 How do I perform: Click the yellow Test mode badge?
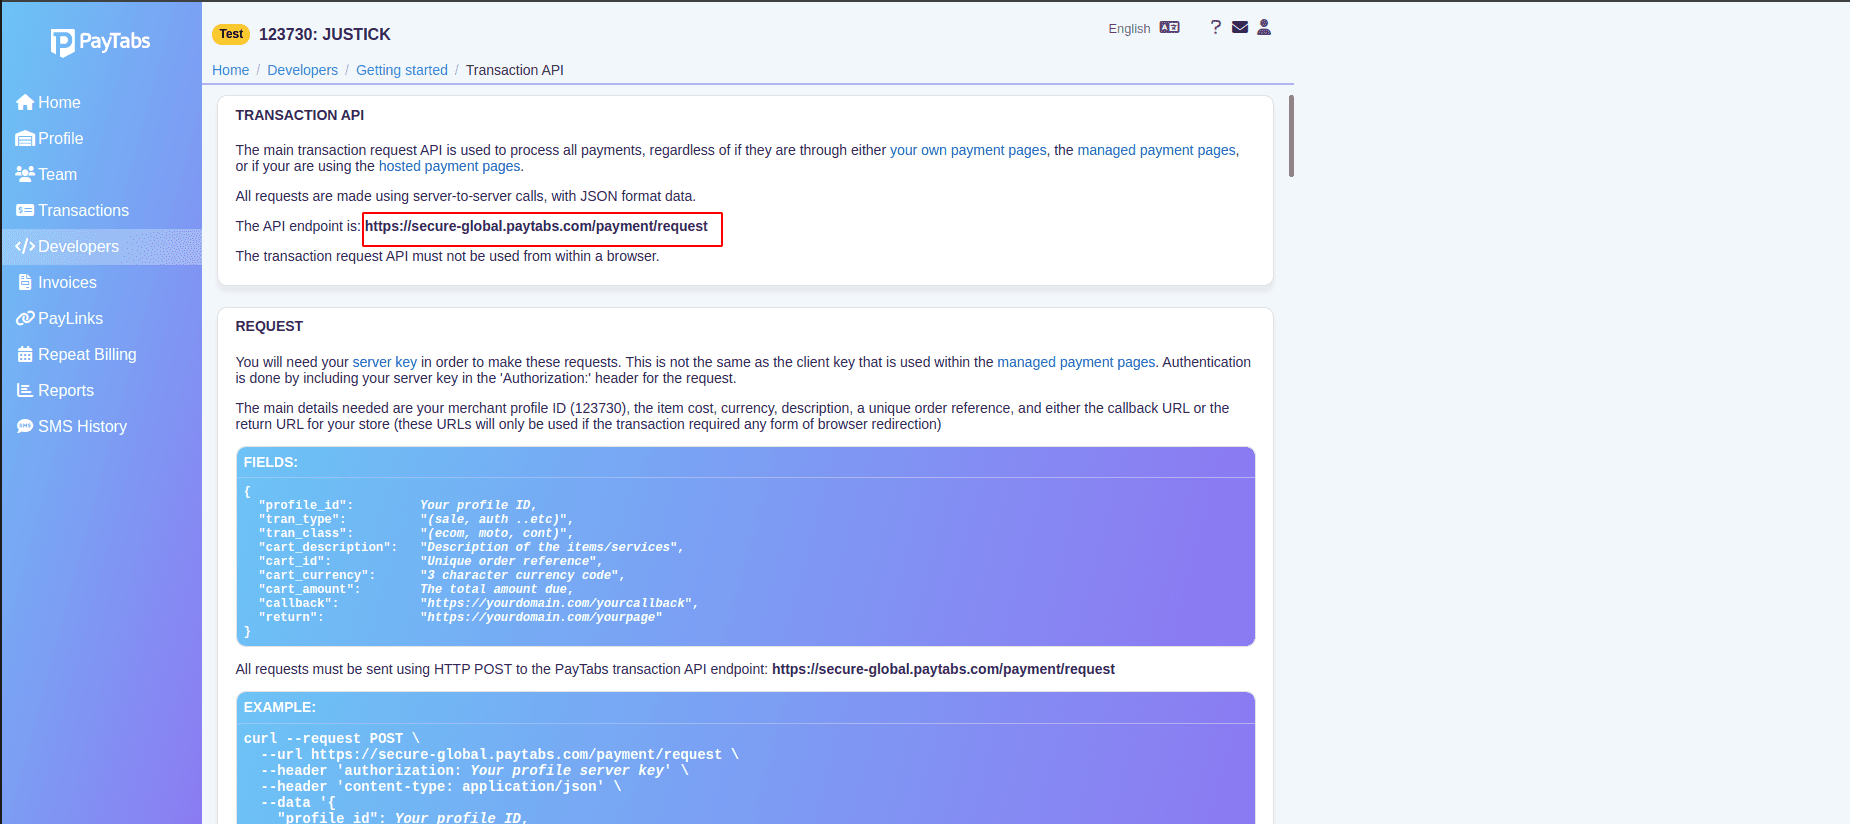[x=231, y=34]
